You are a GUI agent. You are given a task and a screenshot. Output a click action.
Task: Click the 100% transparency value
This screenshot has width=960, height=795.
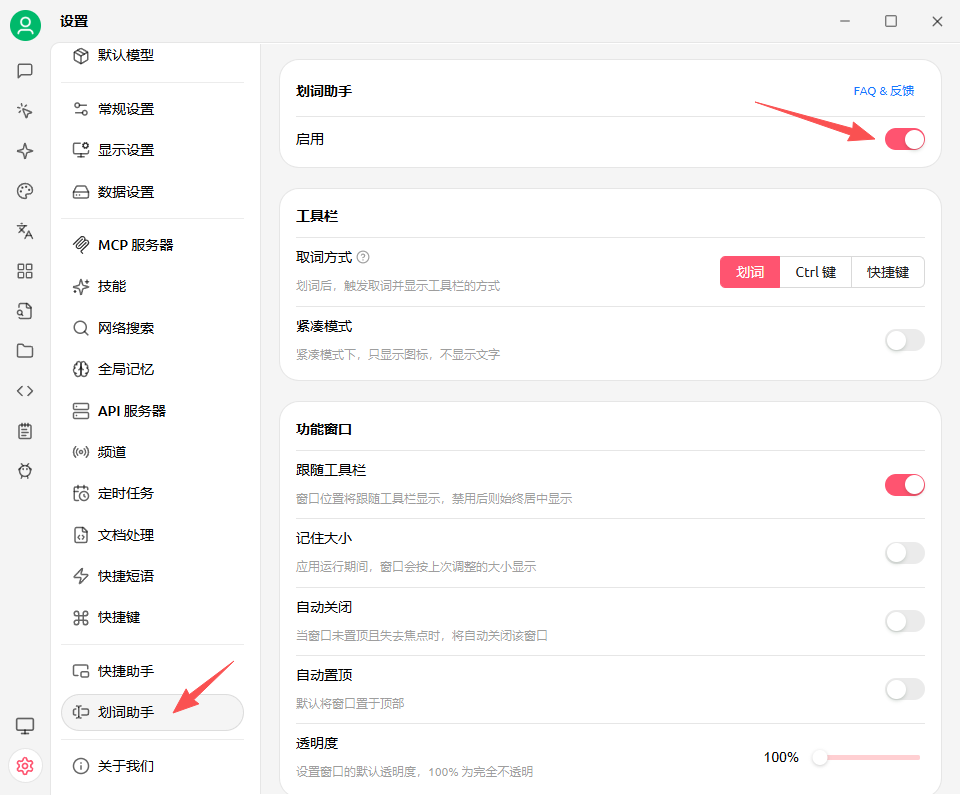[x=781, y=757]
